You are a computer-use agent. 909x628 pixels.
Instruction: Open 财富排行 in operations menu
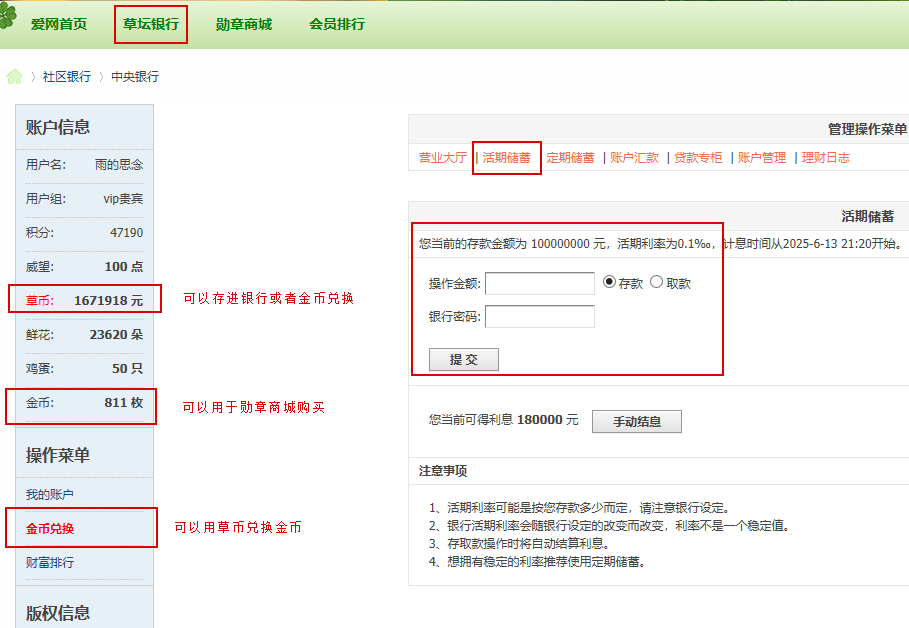[50, 562]
